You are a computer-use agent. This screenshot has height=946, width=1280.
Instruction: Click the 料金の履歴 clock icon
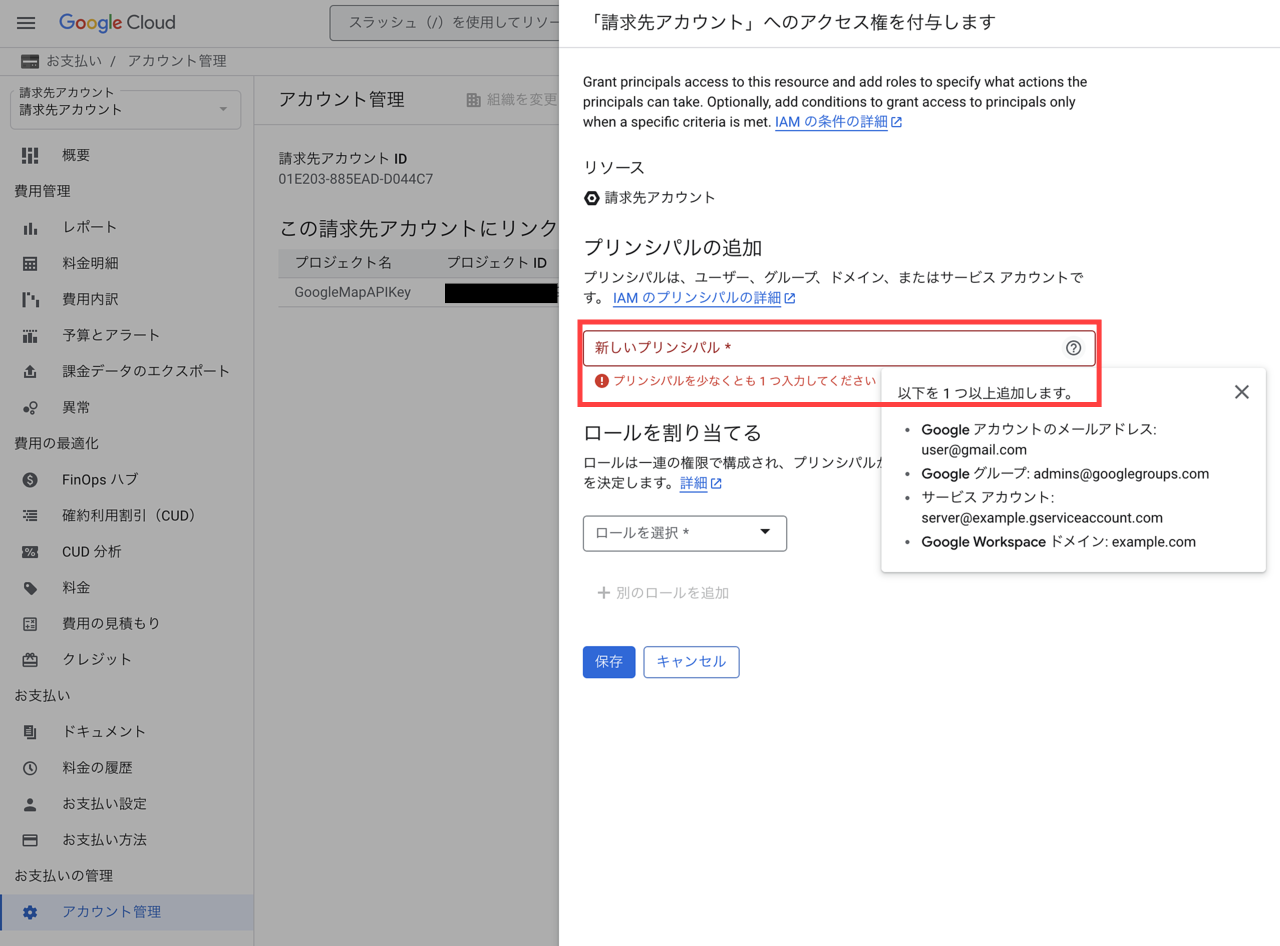pyautogui.click(x=30, y=767)
